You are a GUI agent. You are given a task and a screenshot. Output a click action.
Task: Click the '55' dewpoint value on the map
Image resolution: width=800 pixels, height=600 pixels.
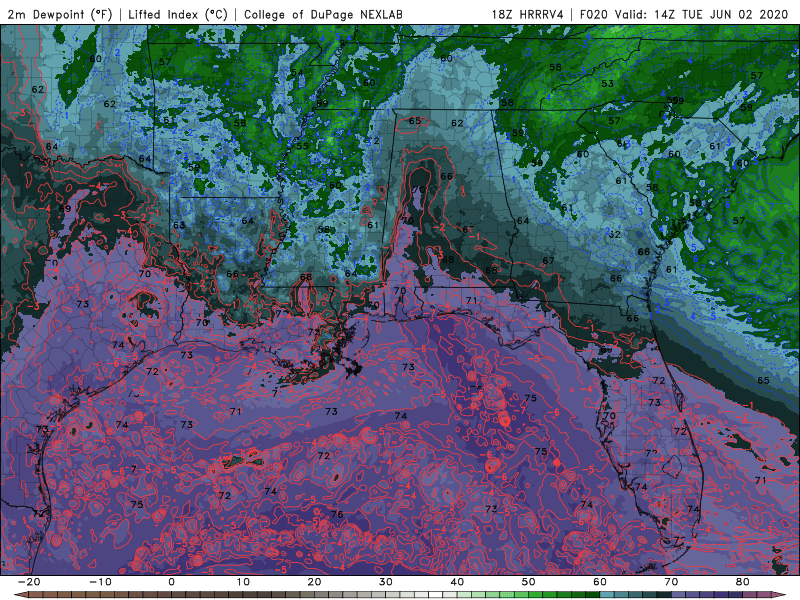[303, 146]
